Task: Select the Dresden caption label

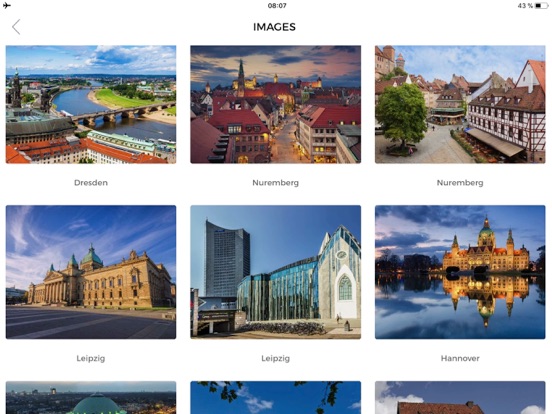Action: (x=91, y=183)
